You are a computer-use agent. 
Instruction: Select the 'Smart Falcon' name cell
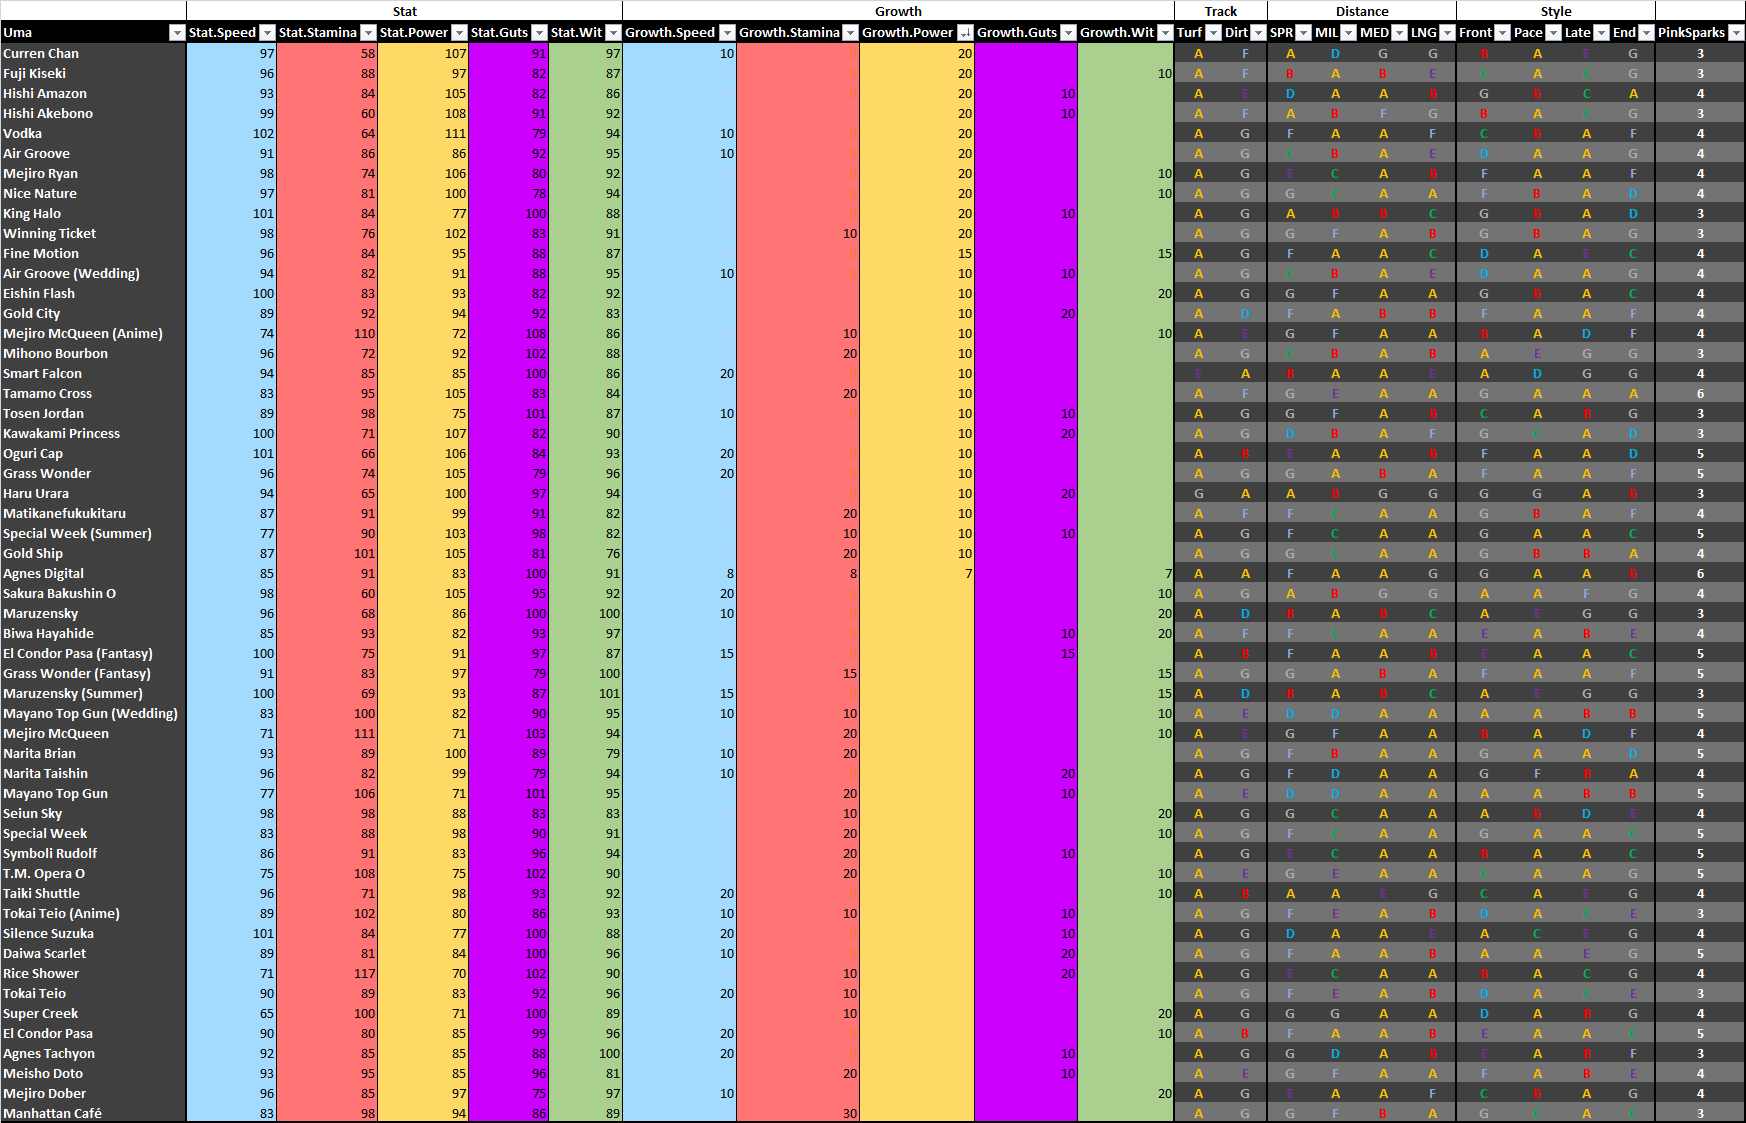point(93,373)
